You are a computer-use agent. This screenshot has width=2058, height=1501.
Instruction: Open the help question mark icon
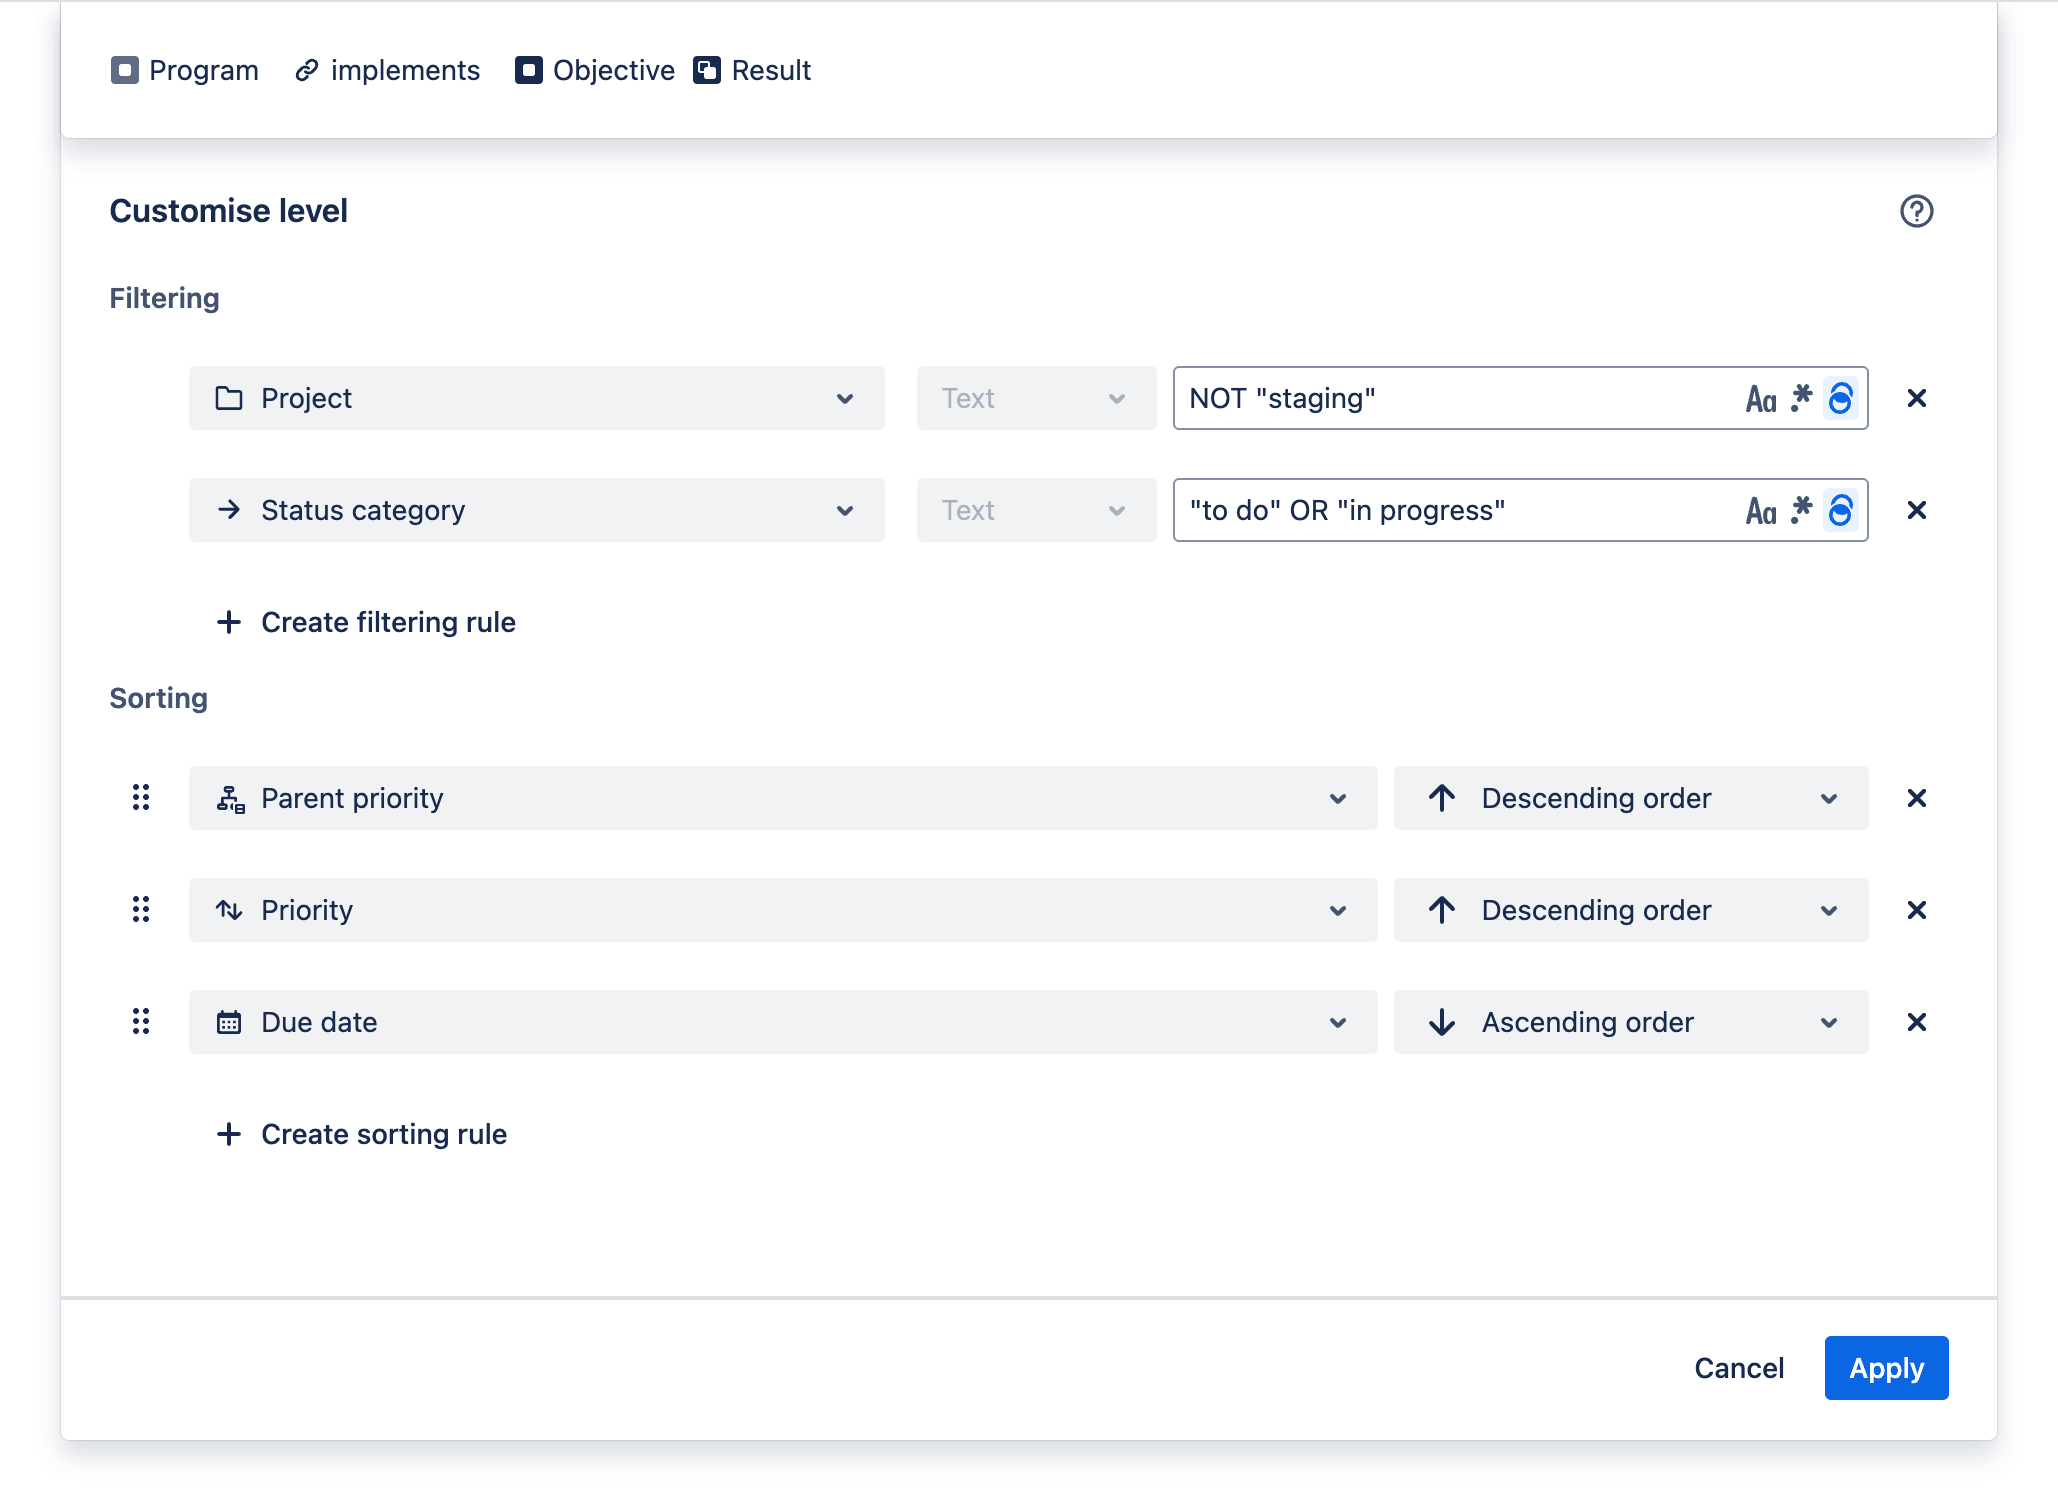pos(1916,211)
